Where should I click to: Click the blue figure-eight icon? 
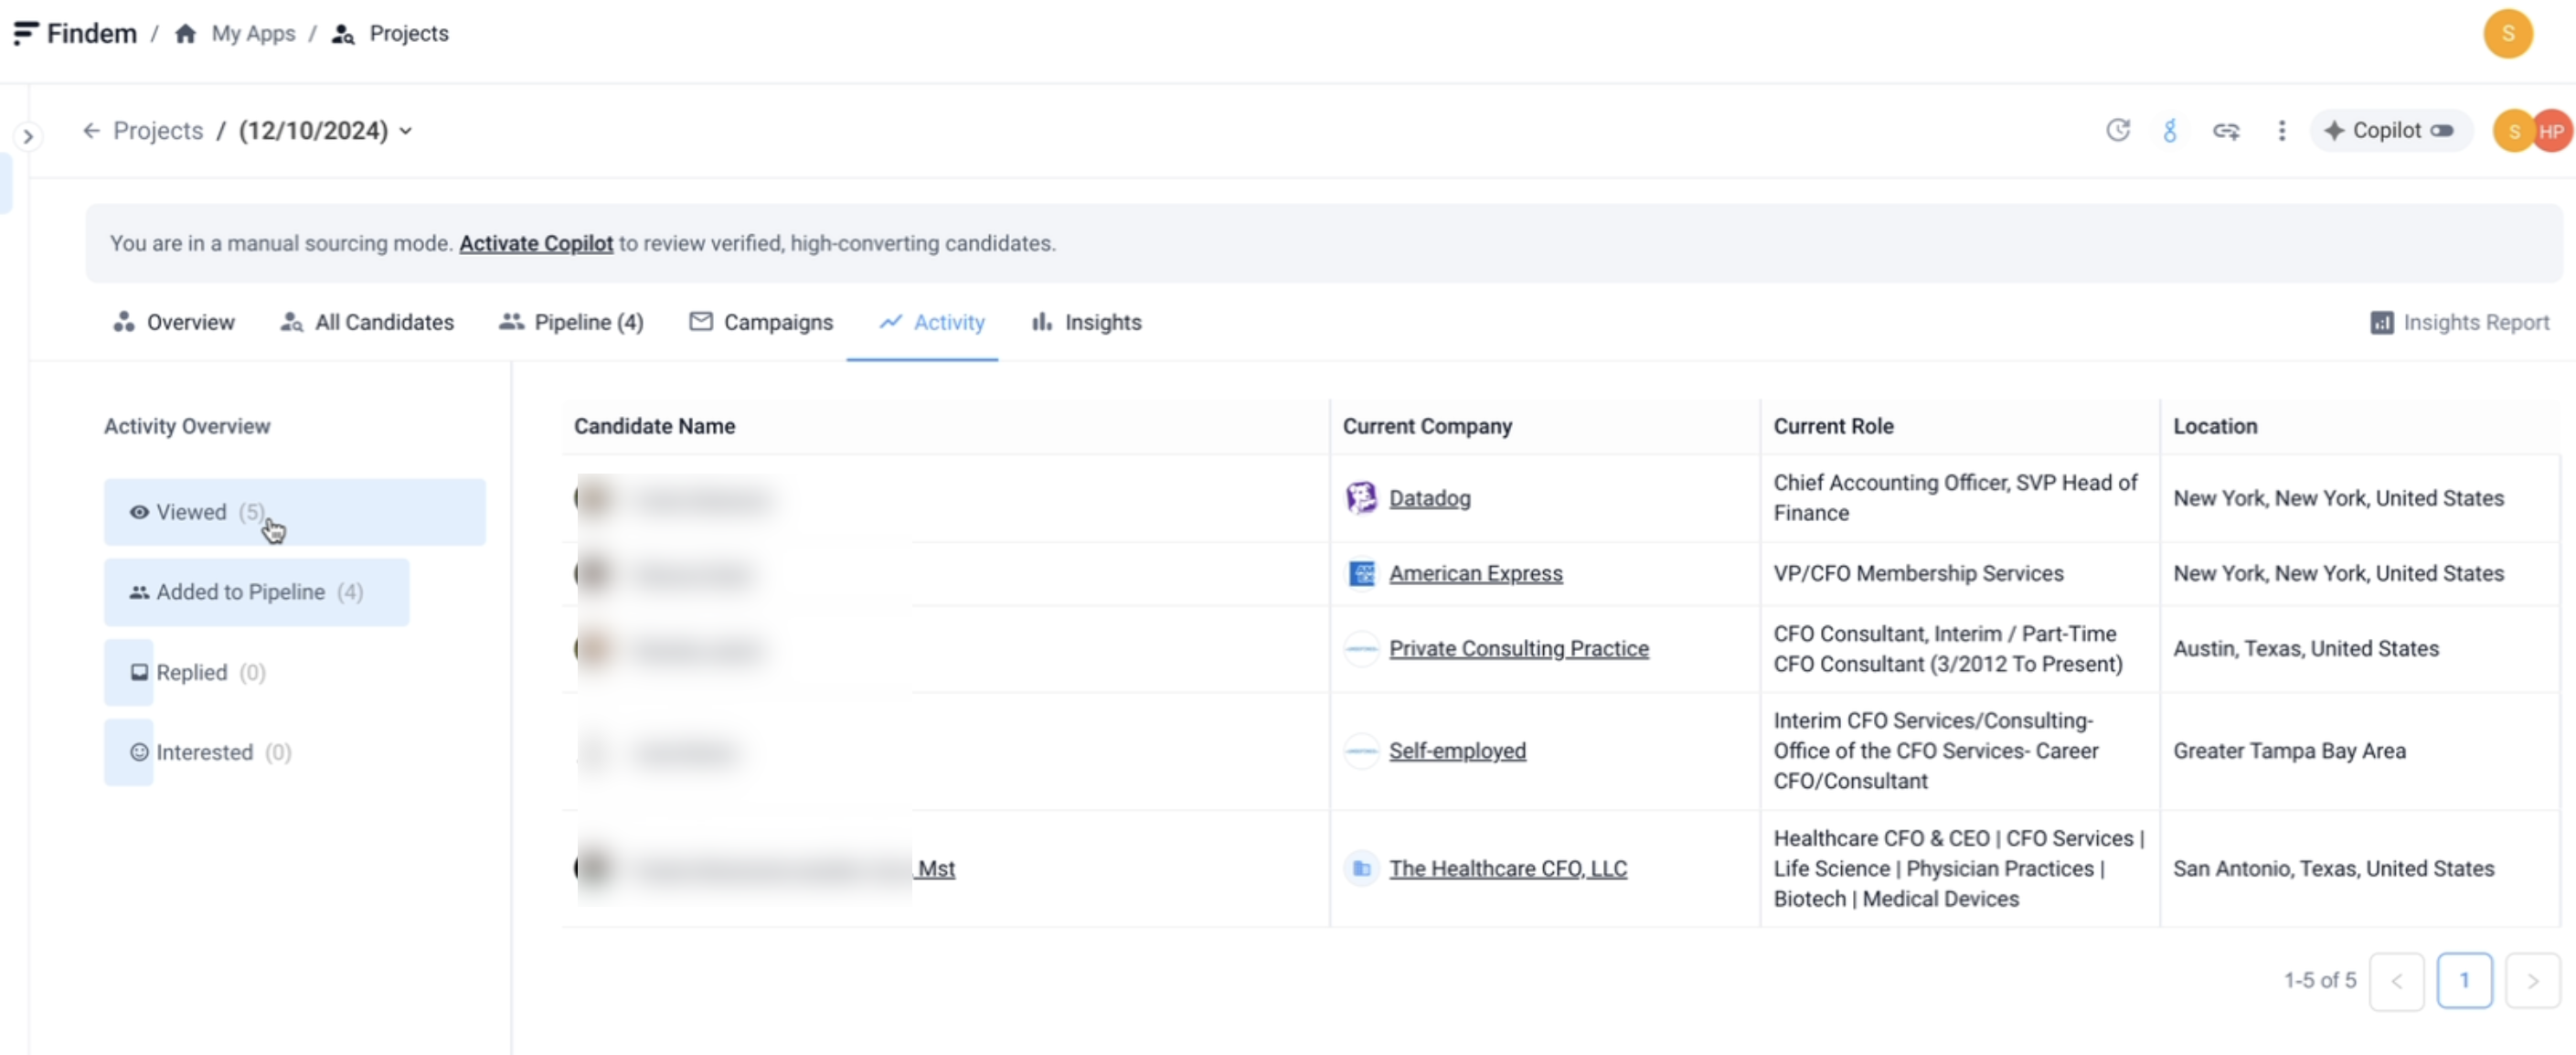2169,131
